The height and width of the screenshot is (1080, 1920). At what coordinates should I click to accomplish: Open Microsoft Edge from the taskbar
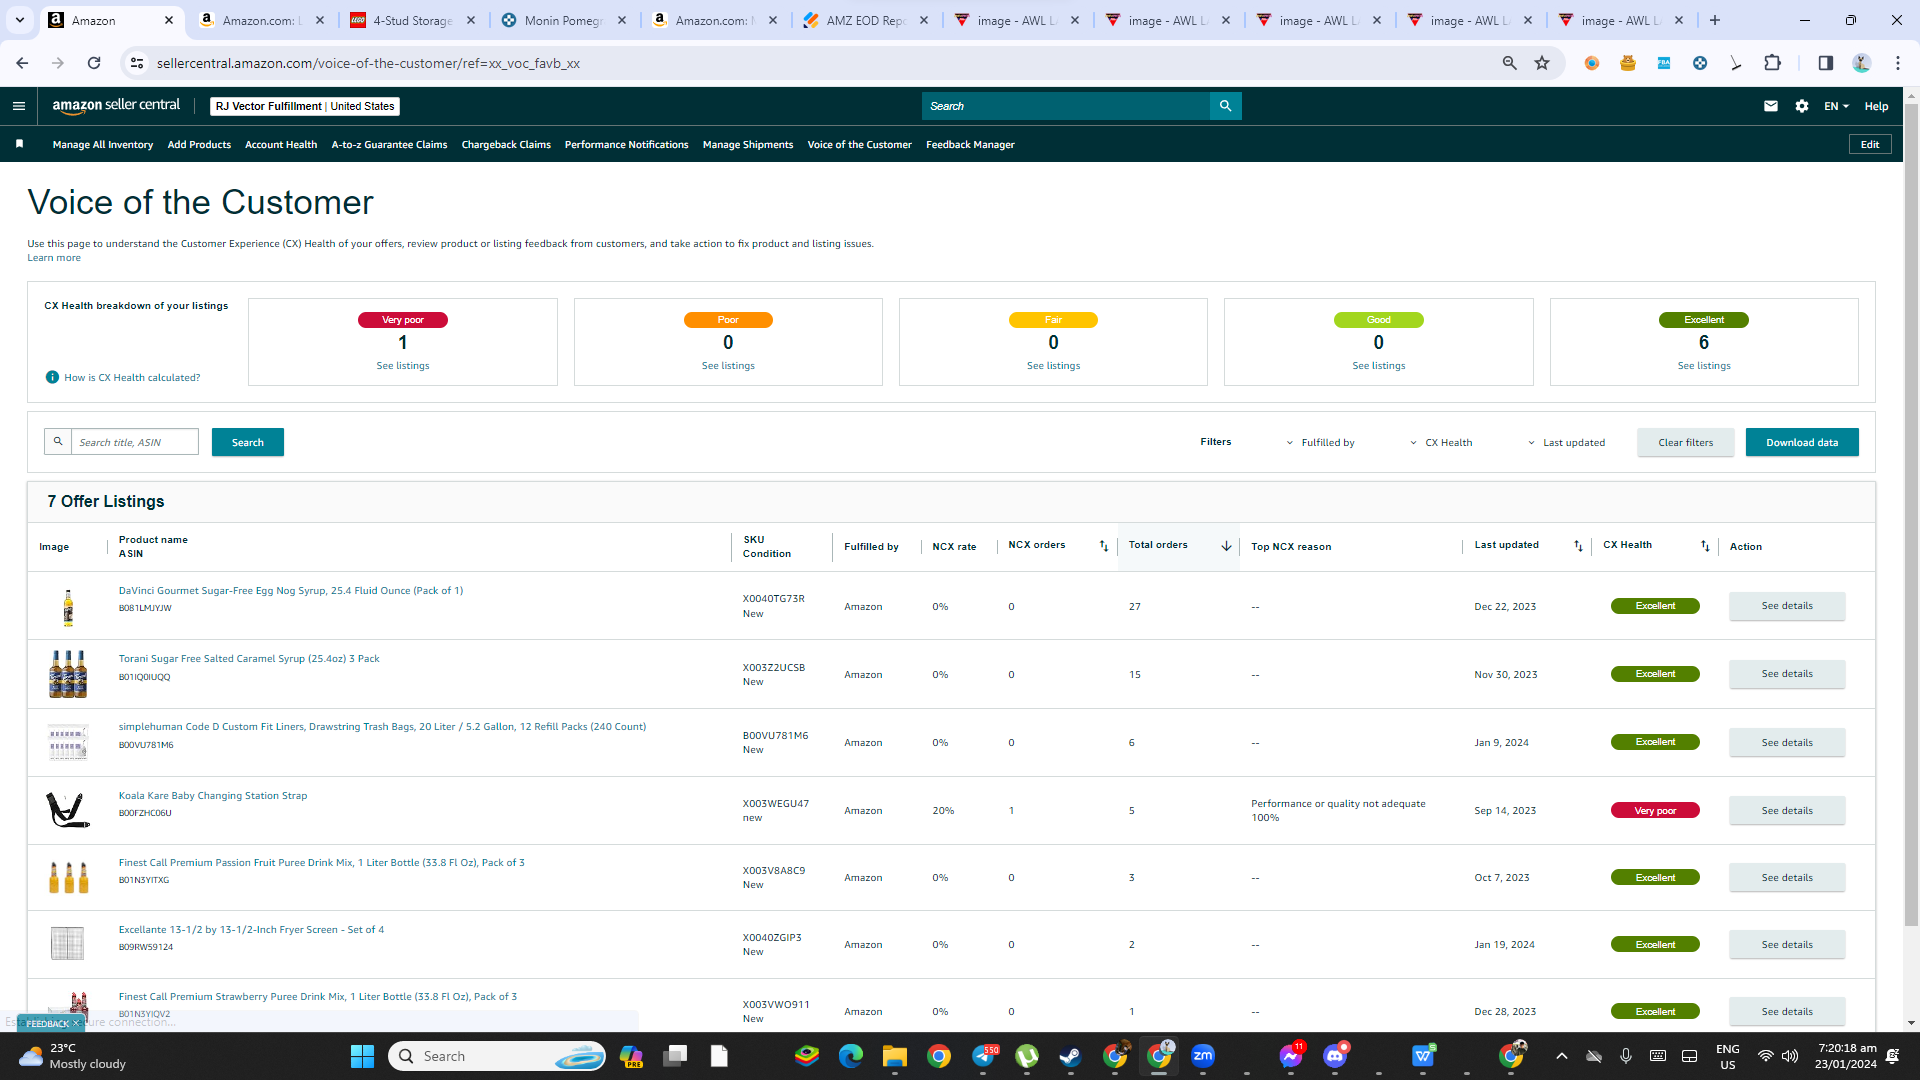tap(851, 1056)
